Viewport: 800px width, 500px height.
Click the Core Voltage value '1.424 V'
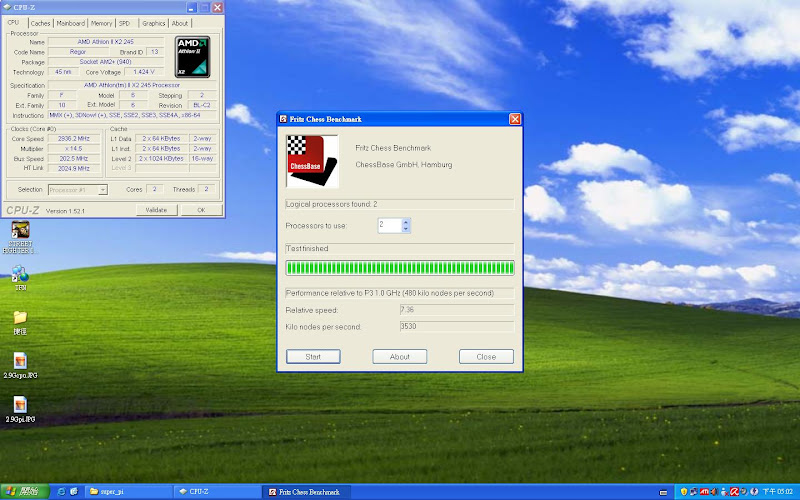coord(144,72)
